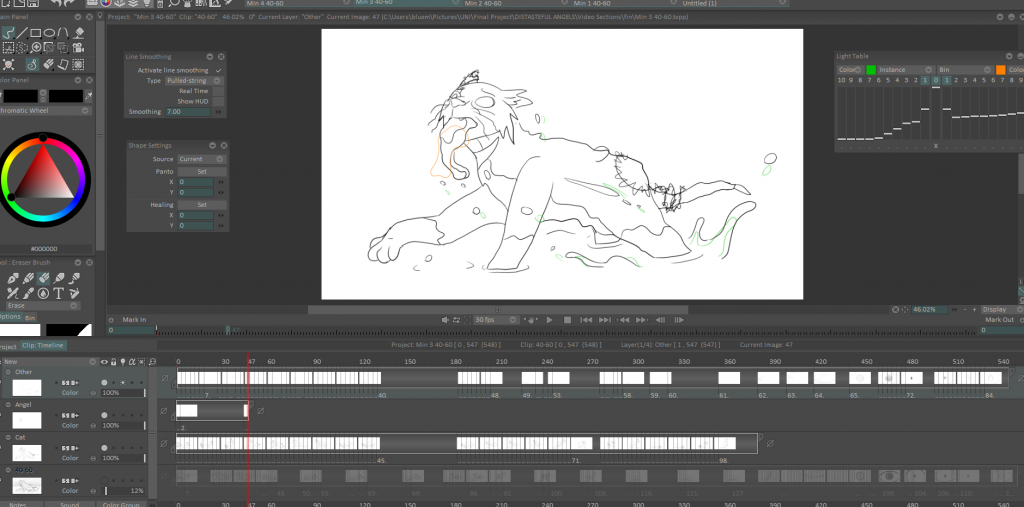Viewport: 1024px width, 507px height.
Task: Click the timeline zoom magnifier icon
Action: 152,361
